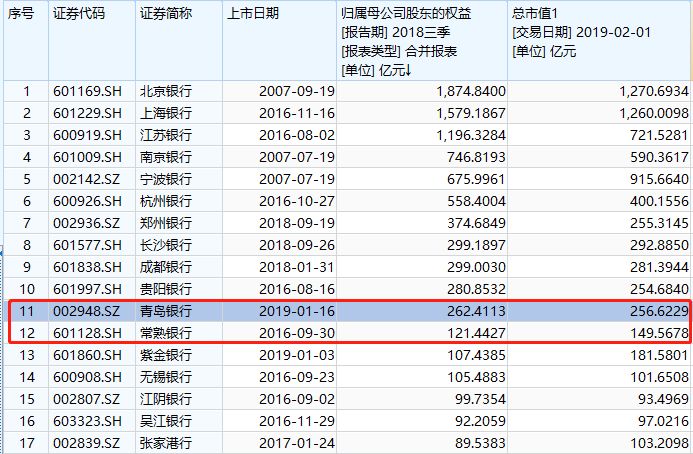Click market cap 915.6640
Image resolution: width=693 pixels, height=454 pixels.
click(x=659, y=179)
